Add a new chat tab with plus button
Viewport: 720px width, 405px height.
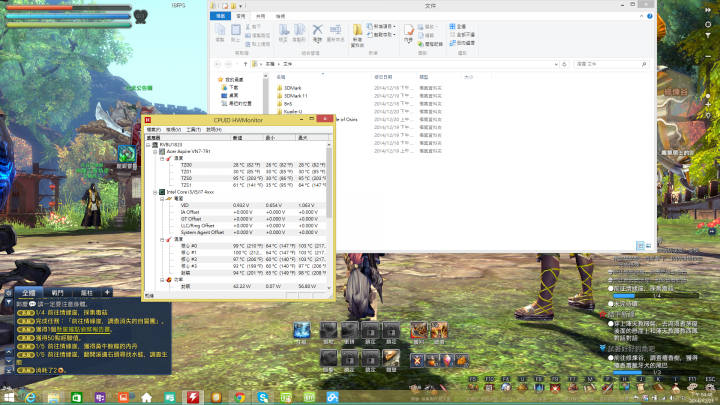(107, 292)
